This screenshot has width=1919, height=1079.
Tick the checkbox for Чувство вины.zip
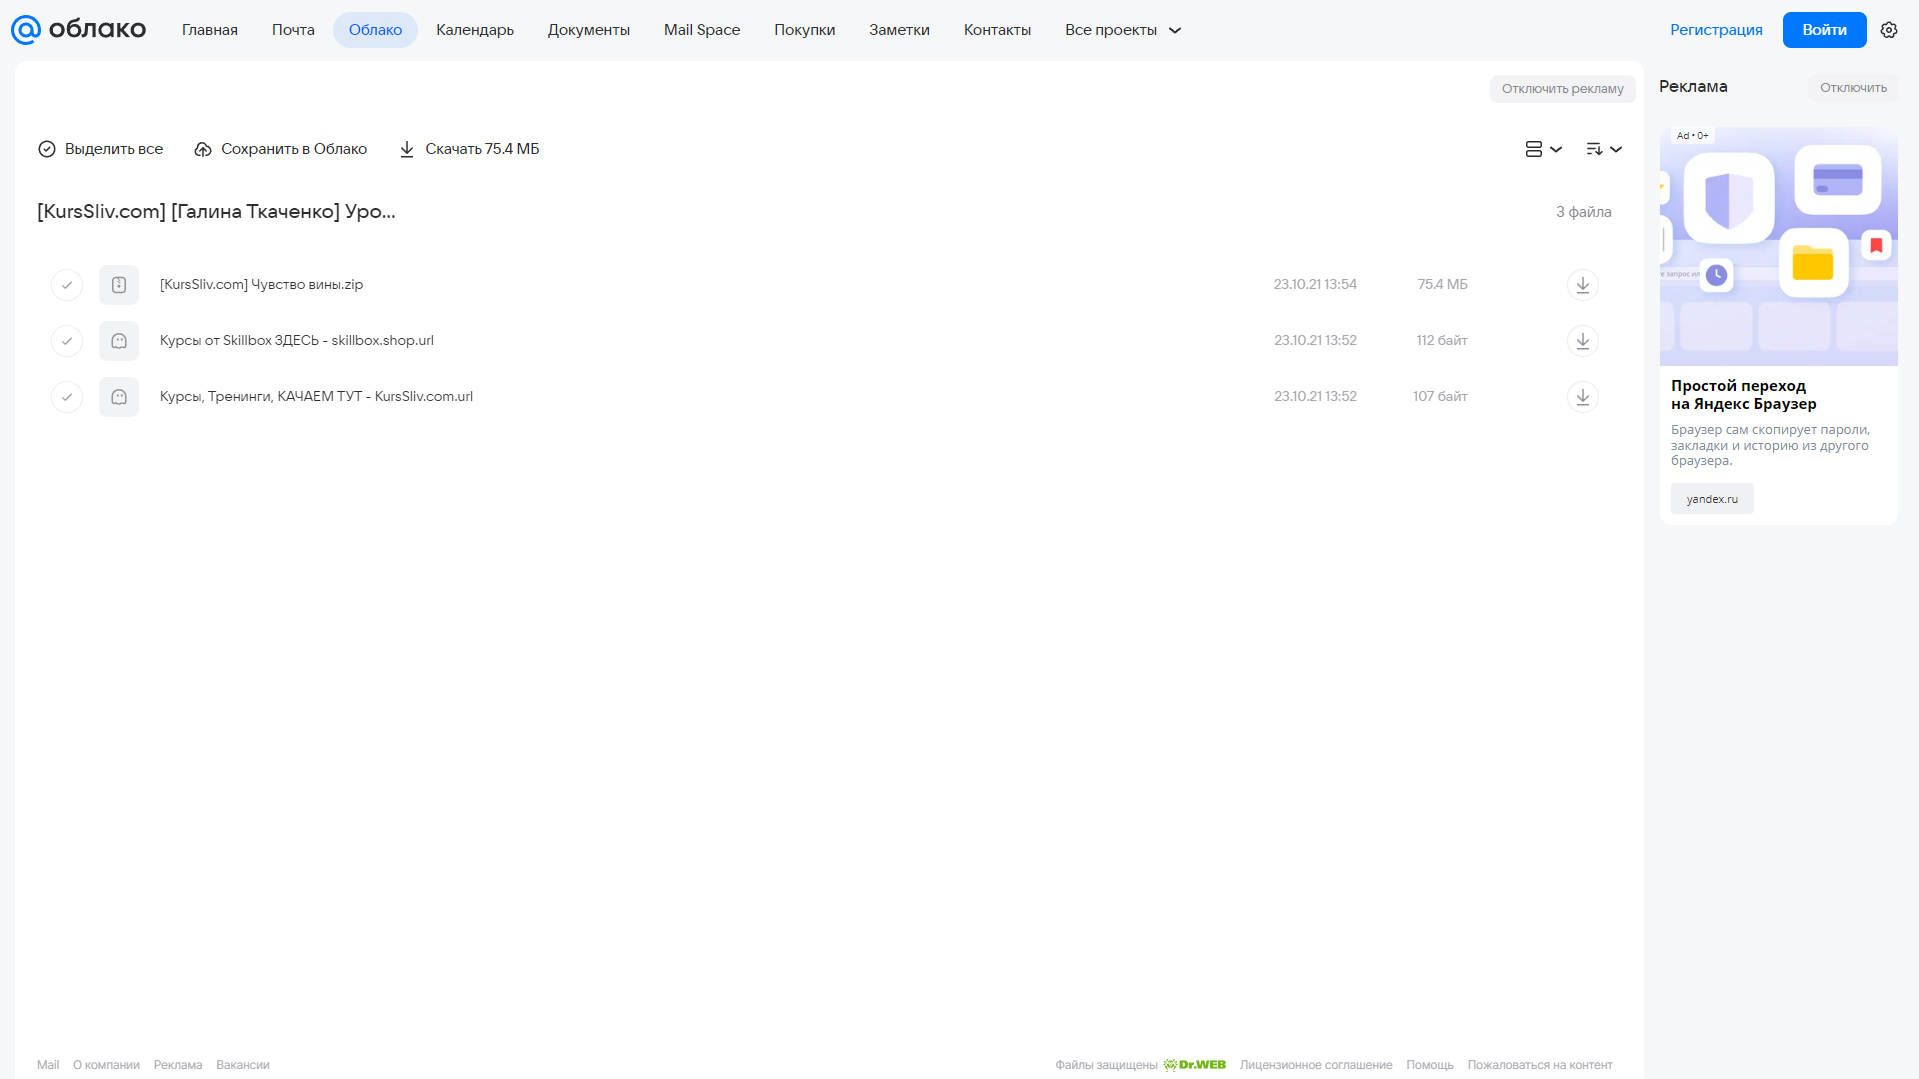(67, 285)
